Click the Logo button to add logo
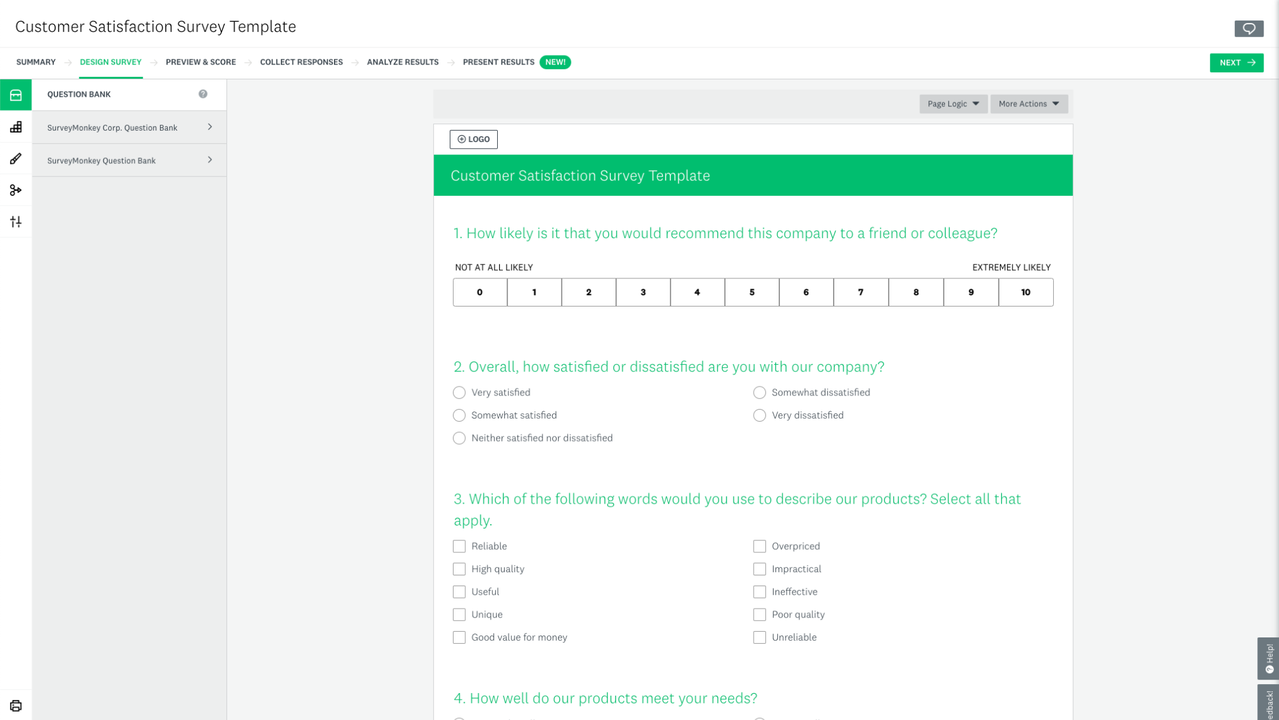Viewport: 1279px width, 720px height. coord(473,139)
